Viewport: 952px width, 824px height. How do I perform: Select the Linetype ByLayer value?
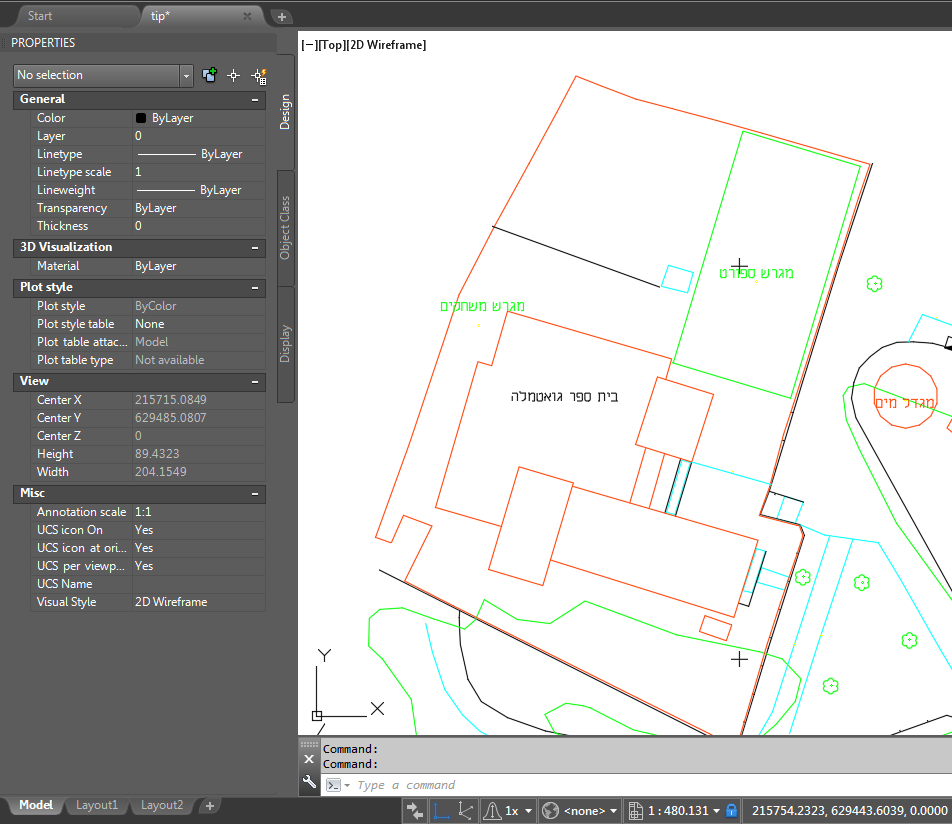pyautogui.click(x=199, y=154)
